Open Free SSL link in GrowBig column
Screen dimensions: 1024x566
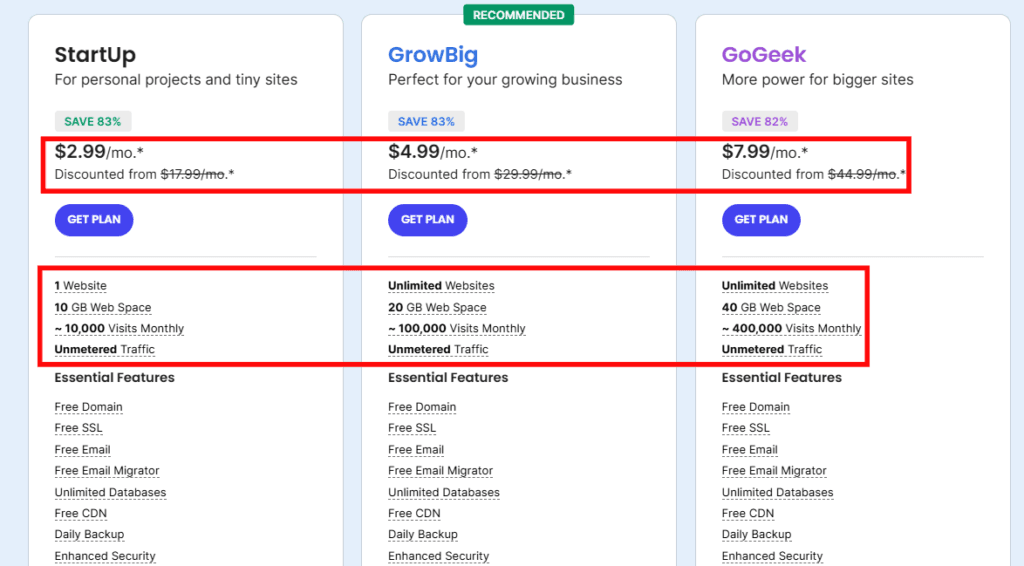[412, 428]
